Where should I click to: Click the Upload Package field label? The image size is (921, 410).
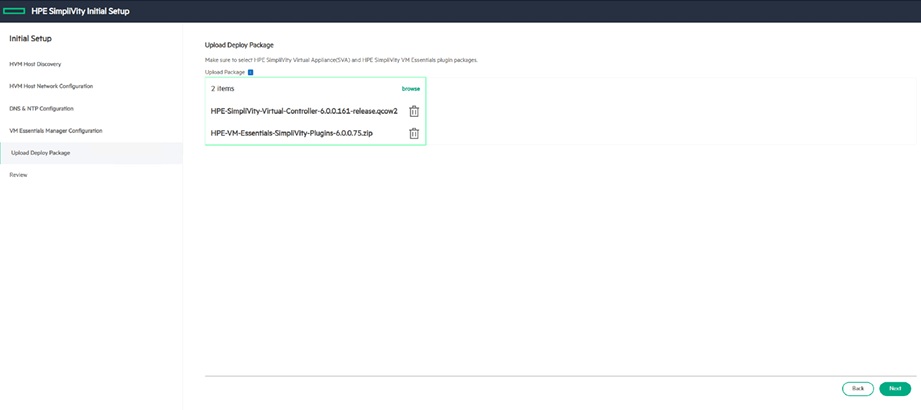pyautogui.click(x=225, y=72)
